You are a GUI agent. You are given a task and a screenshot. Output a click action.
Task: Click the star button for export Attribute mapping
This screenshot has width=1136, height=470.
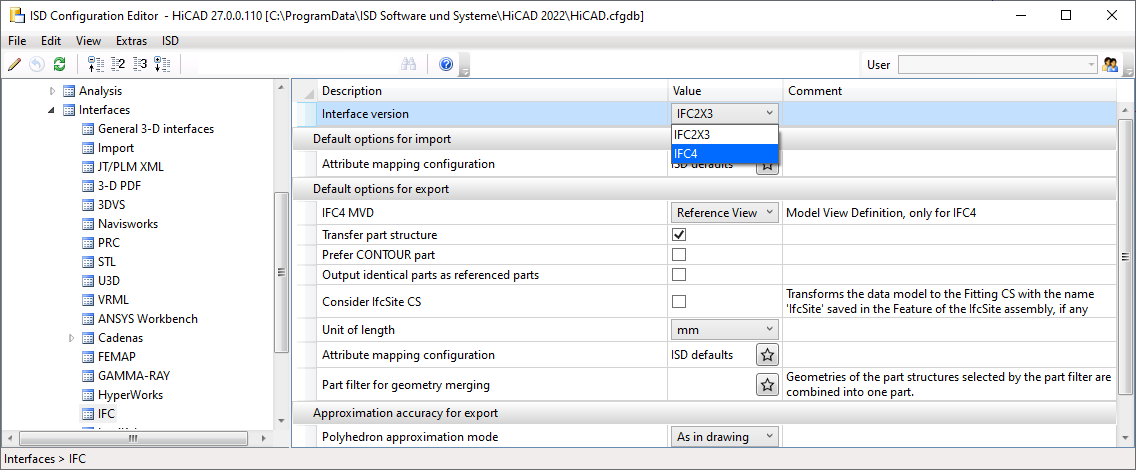point(768,355)
